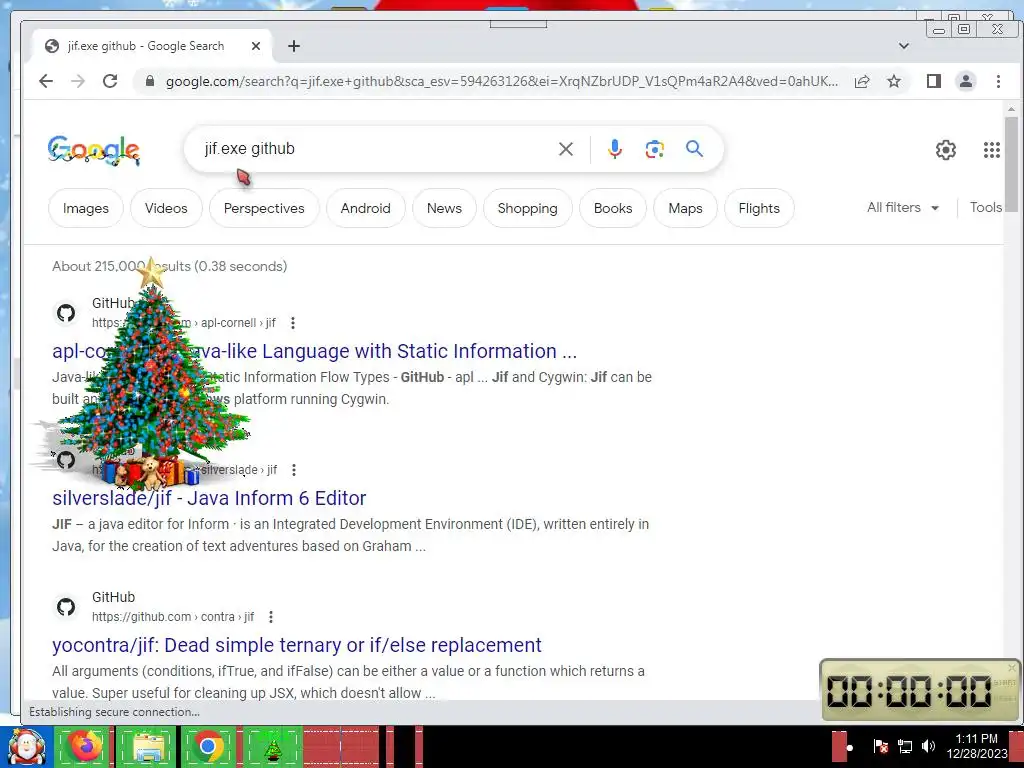
Task: Search by image with Google Lens icon
Action: pos(655,149)
